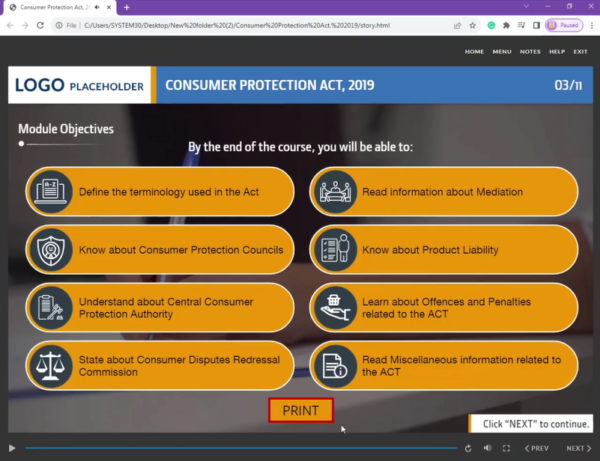This screenshot has width=600, height=461.
Task: Open the Chrome extensions puzzle icon
Action: pyautogui.click(x=508, y=25)
